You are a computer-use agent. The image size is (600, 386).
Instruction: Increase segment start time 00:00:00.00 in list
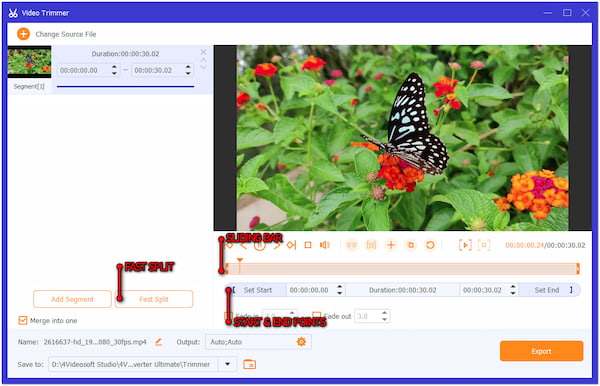114,67
